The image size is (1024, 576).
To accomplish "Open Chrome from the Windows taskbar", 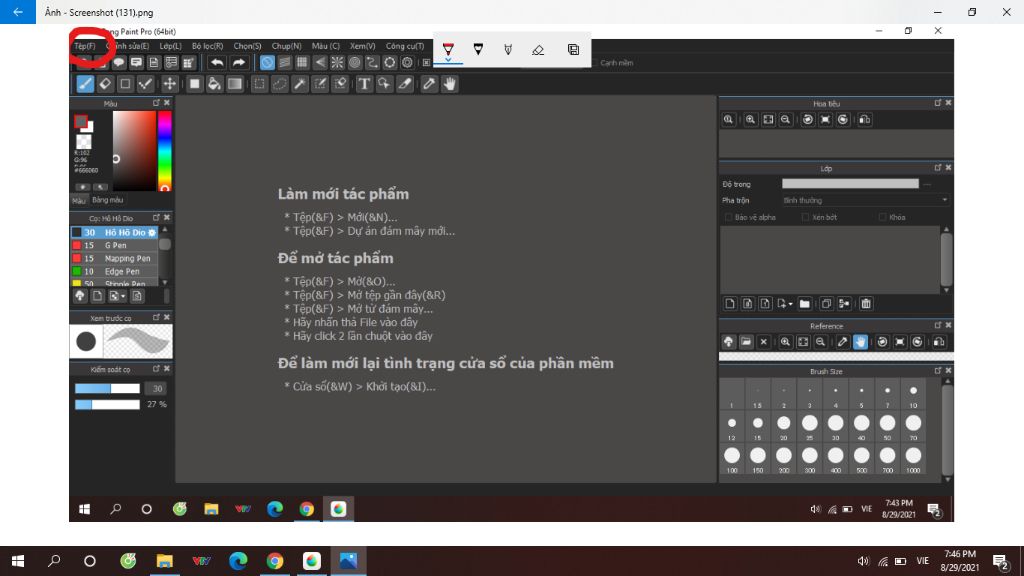I will tap(275, 561).
